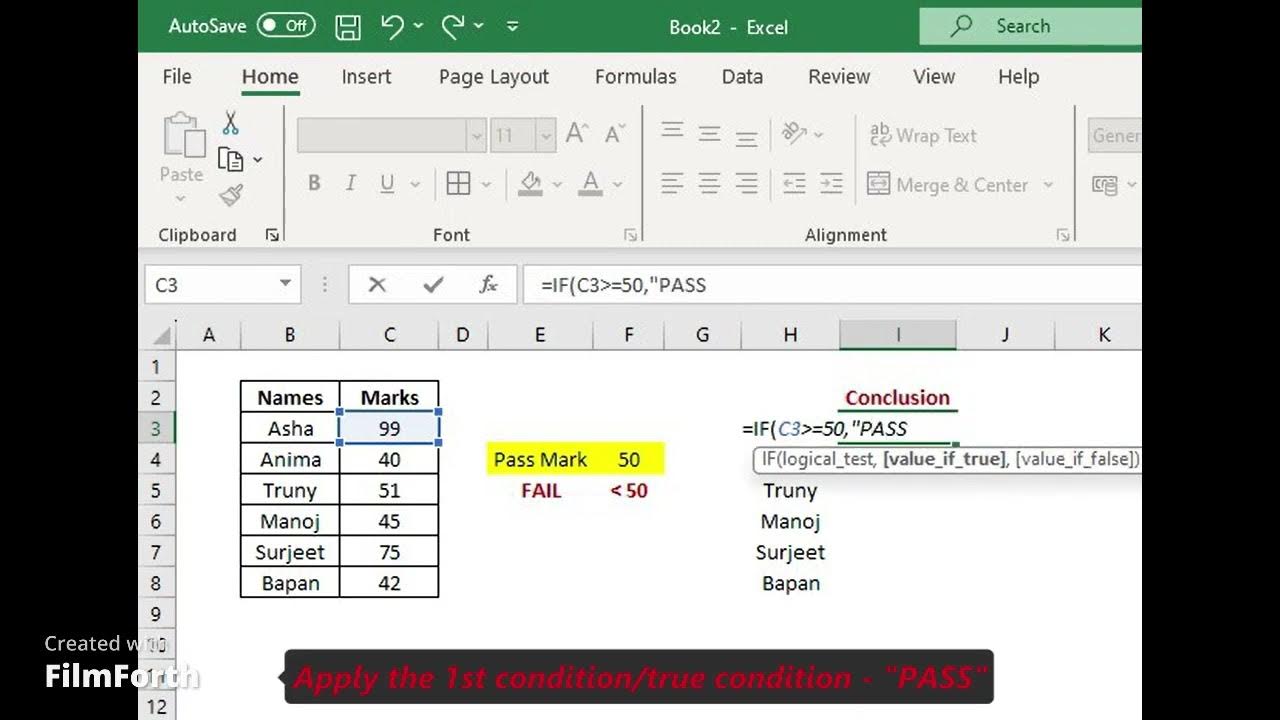Open the Copy dropdown arrow
The height and width of the screenshot is (720, 1280).
pyautogui.click(x=257, y=160)
